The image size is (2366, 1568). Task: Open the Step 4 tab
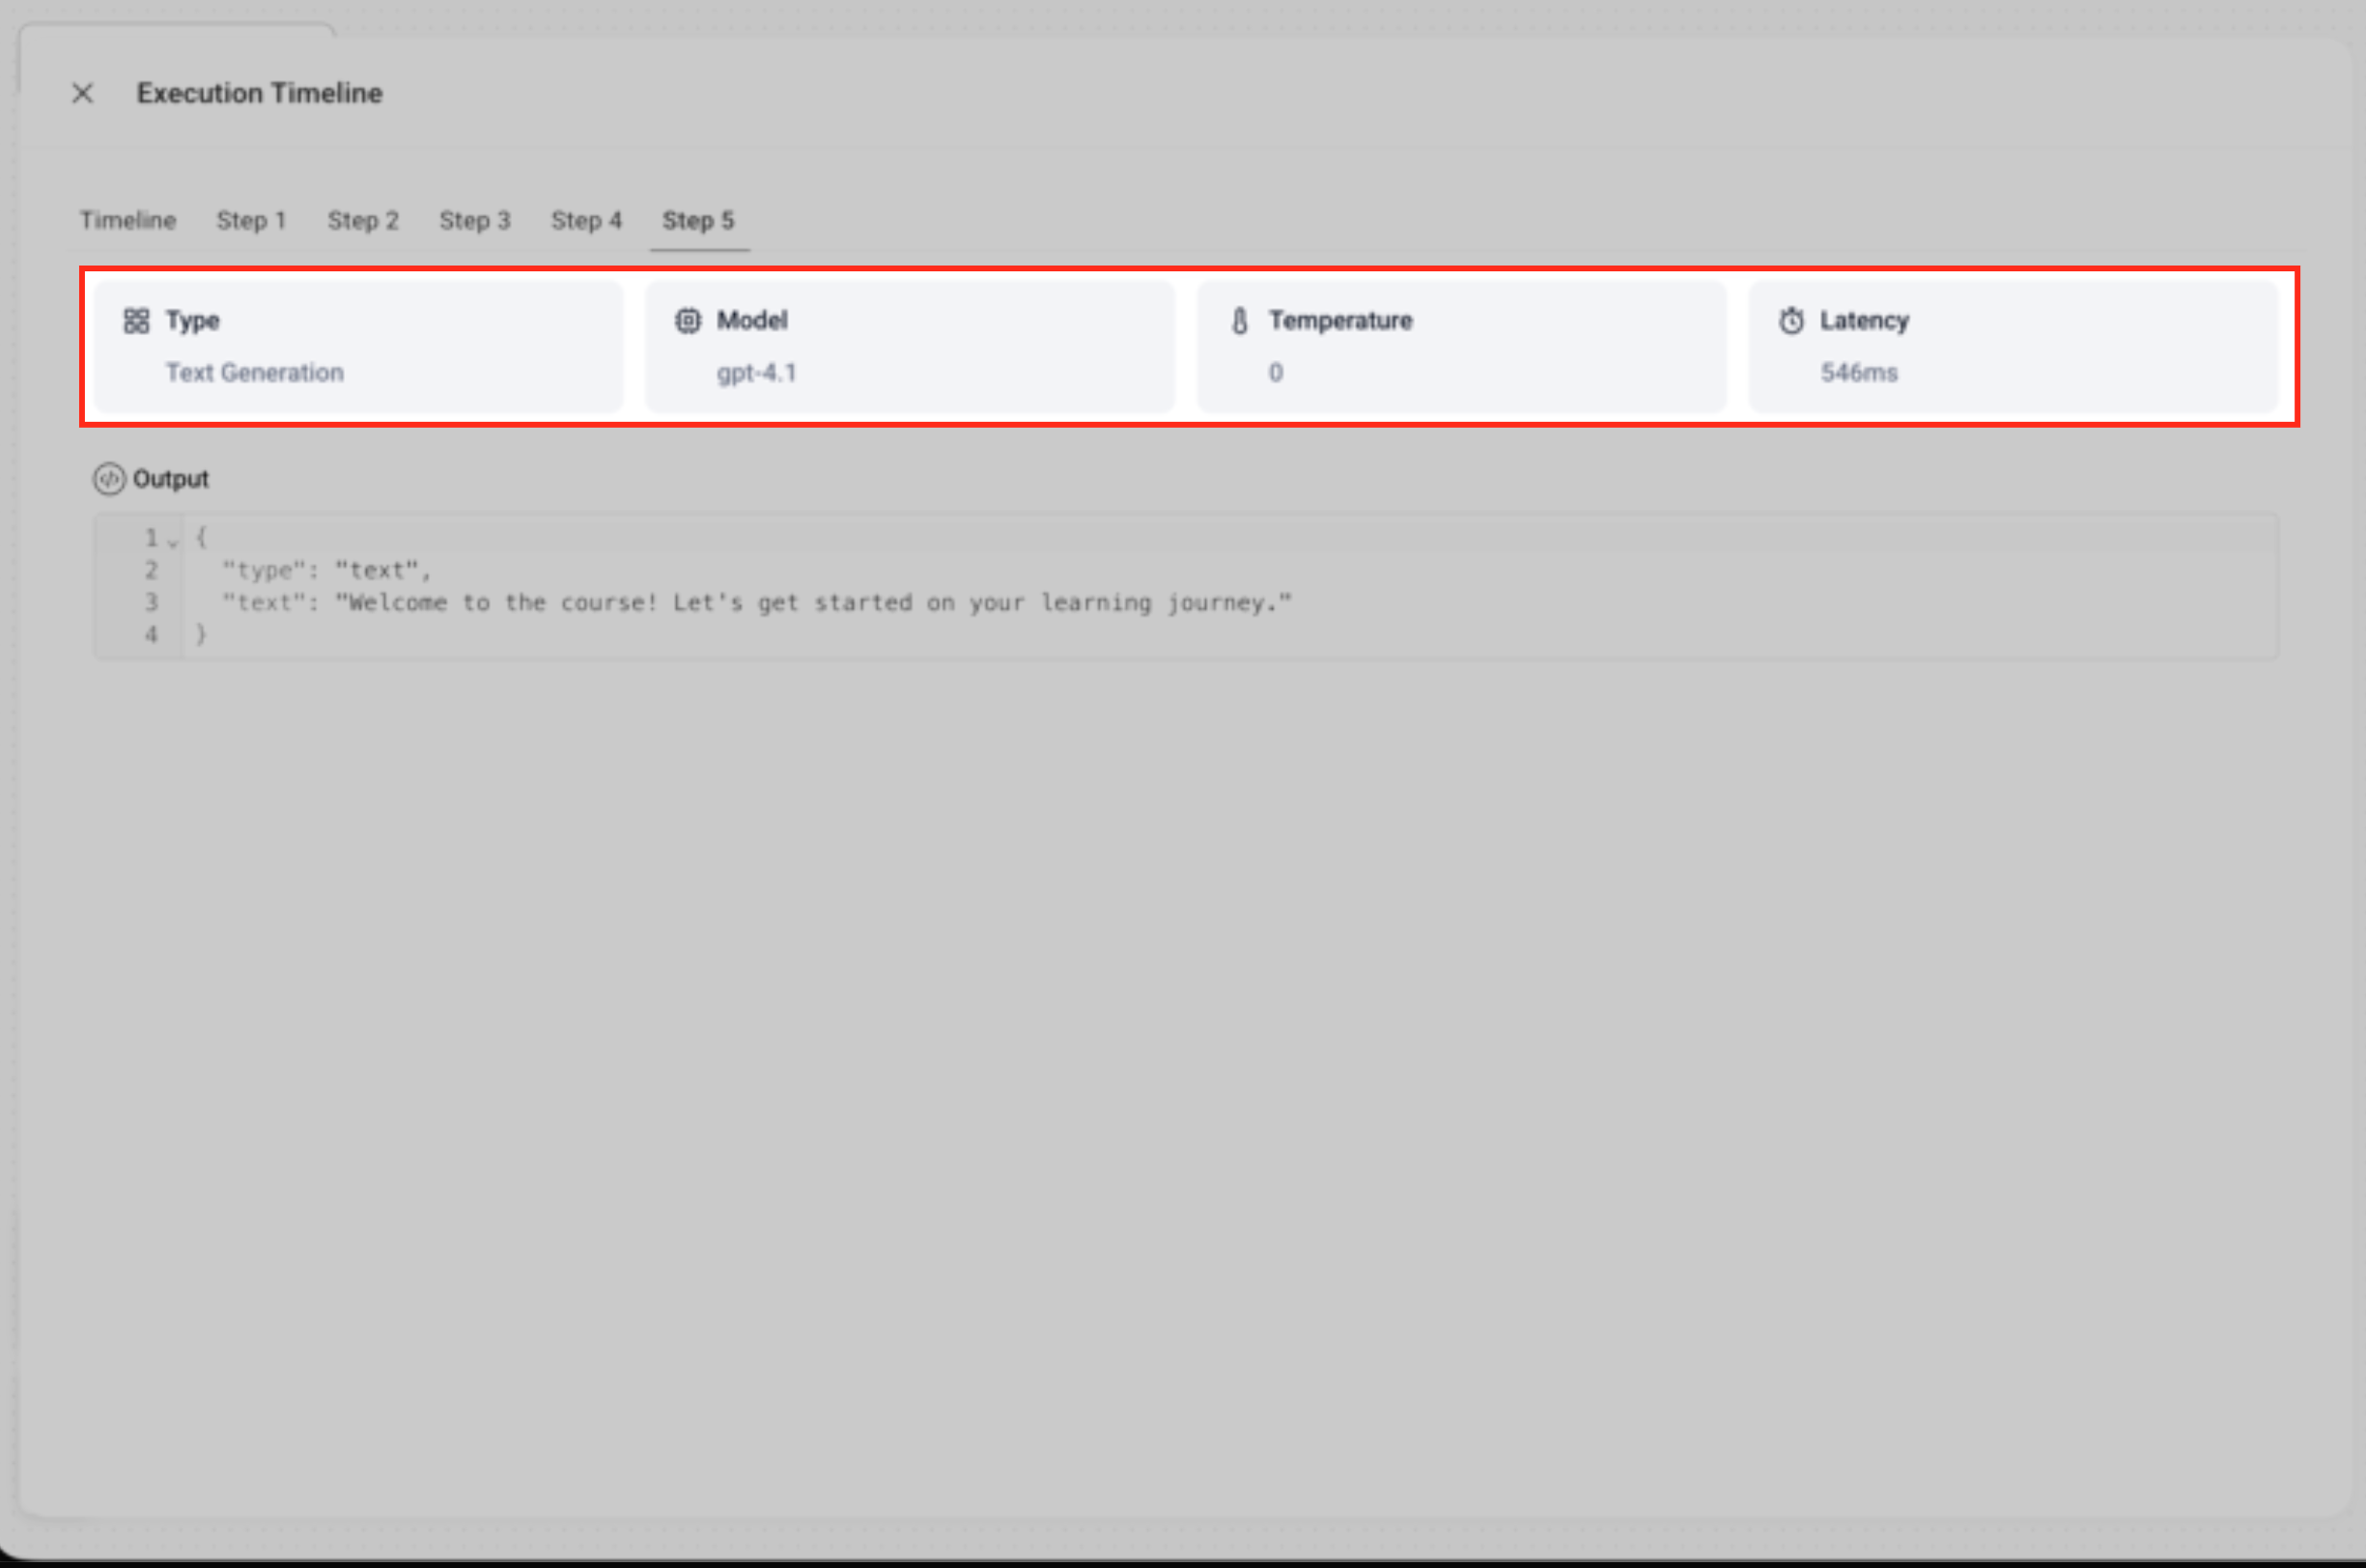pyautogui.click(x=586, y=220)
